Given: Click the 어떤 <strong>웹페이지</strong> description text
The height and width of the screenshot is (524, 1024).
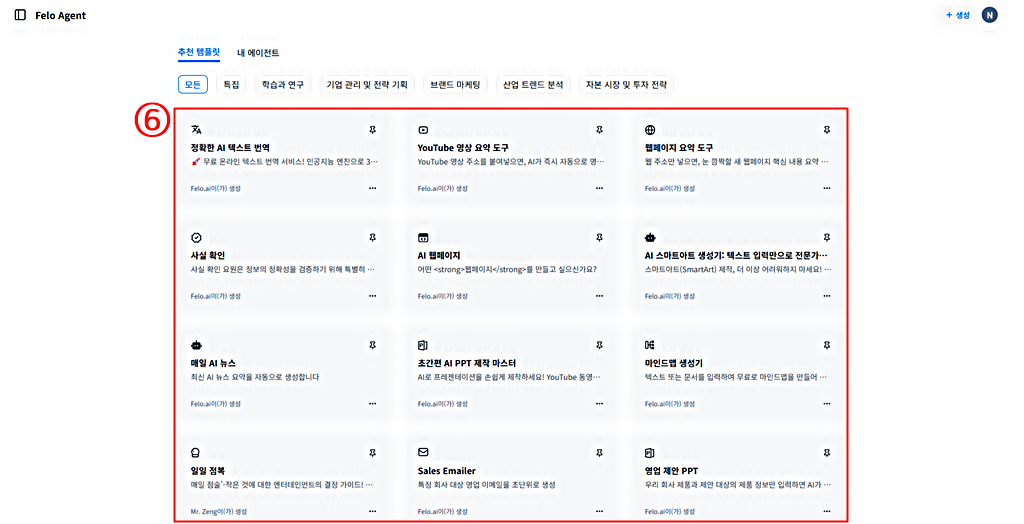Looking at the screenshot, I should (x=507, y=269).
